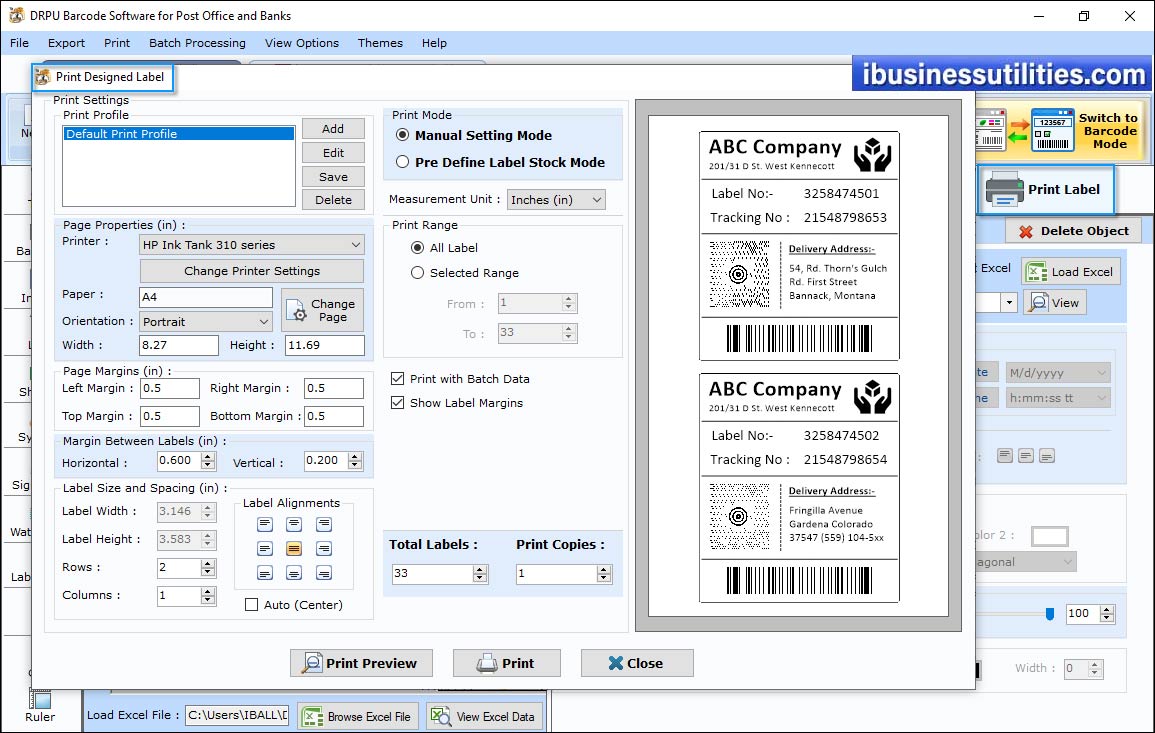
Task: Click the Total Labels input field
Action: tap(432, 573)
